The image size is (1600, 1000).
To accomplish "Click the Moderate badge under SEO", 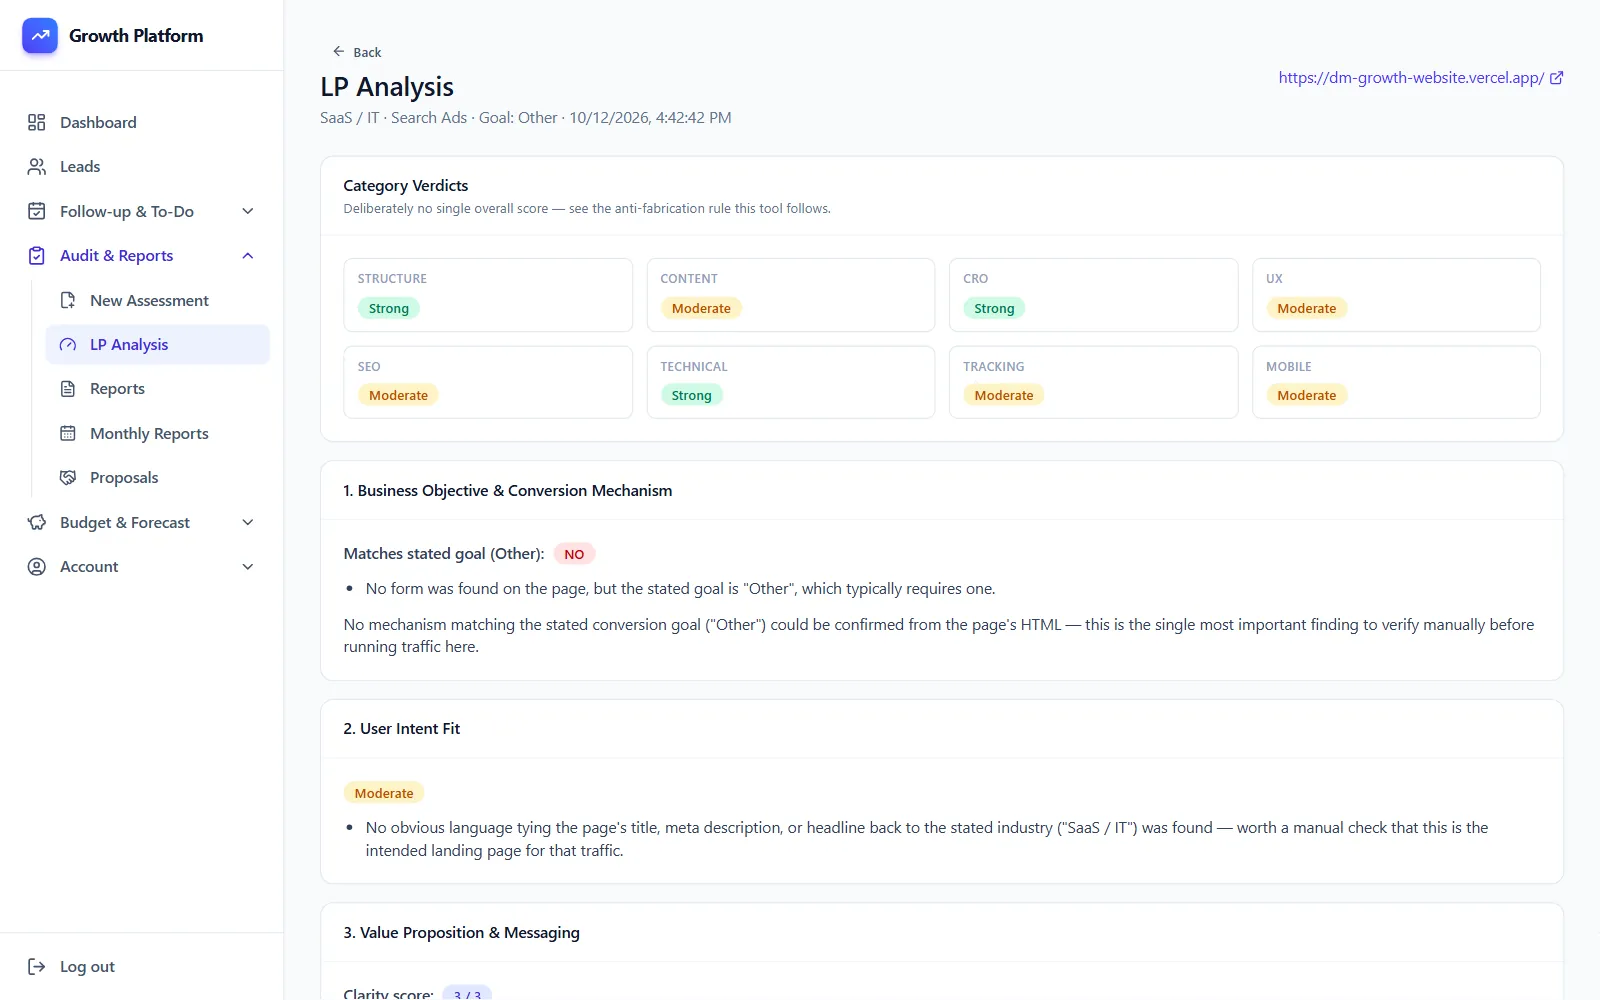I will (398, 395).
